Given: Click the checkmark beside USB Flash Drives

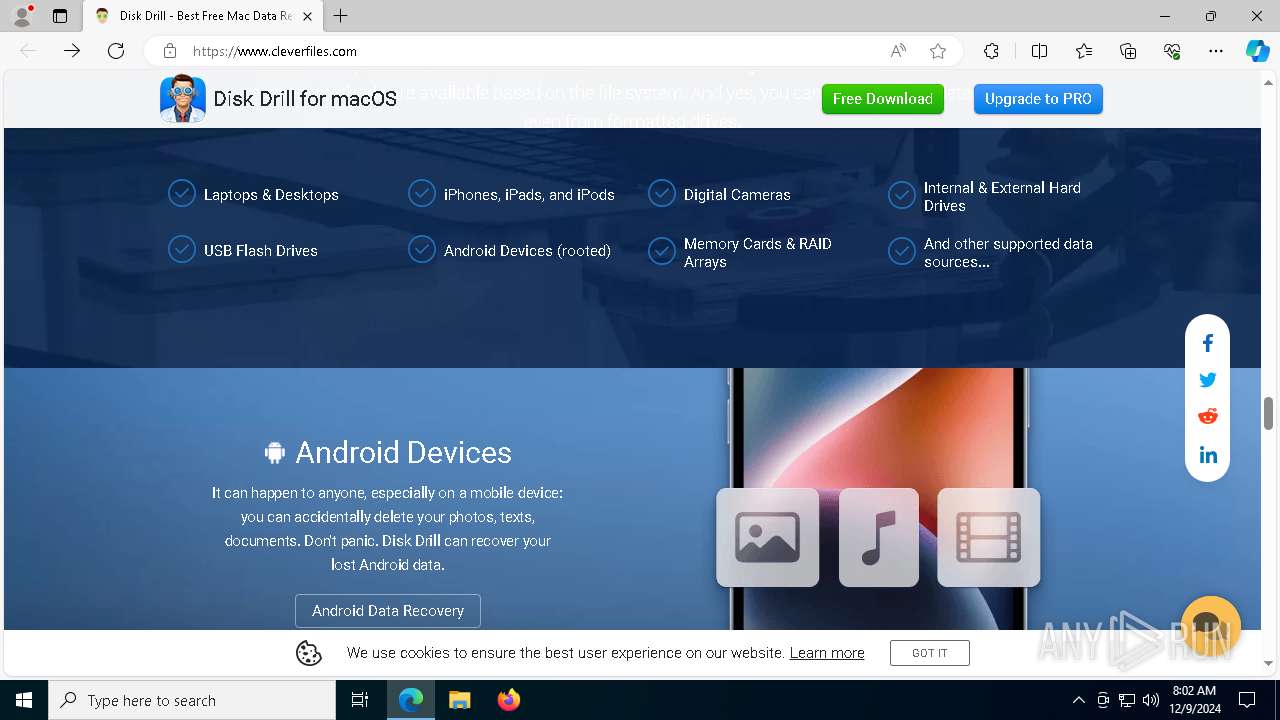Looking at the screenshot, I should [x=182, y=250].
